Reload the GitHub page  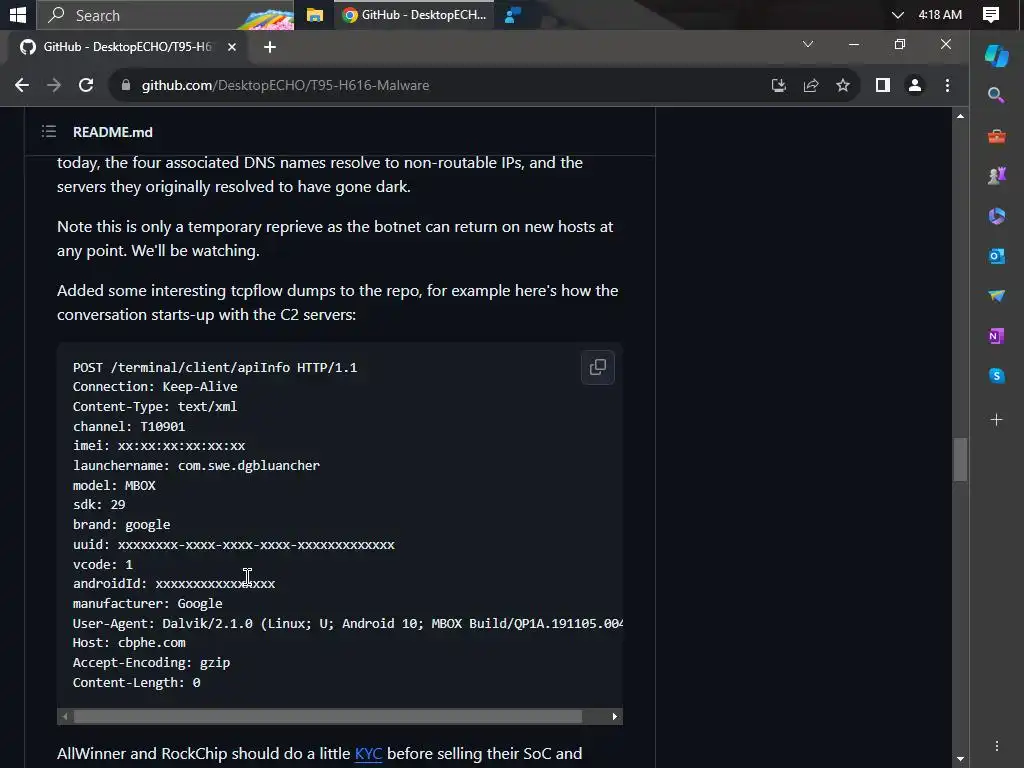(86, 85)
